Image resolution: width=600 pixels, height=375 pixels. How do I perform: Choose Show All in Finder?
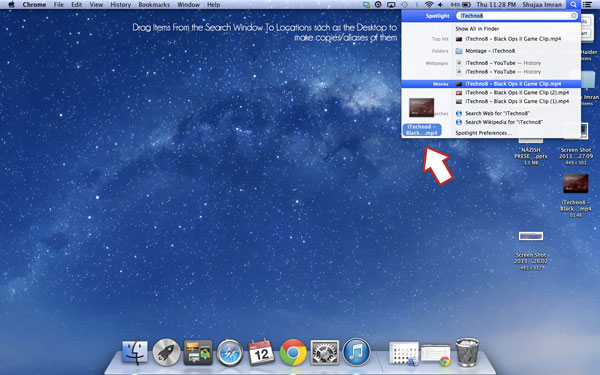[477, 29]
